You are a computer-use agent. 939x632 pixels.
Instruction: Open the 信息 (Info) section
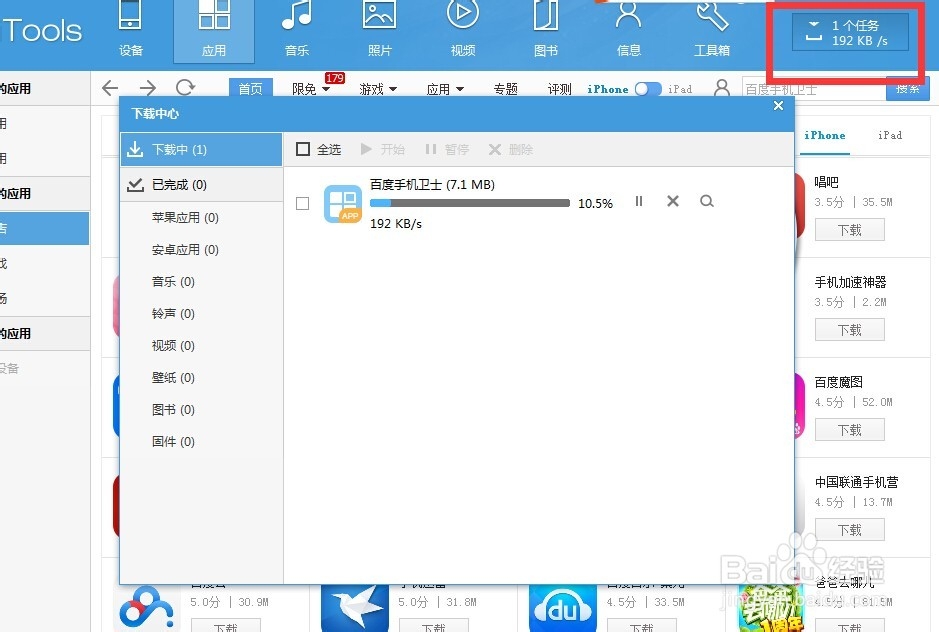[x=629, y=30]
